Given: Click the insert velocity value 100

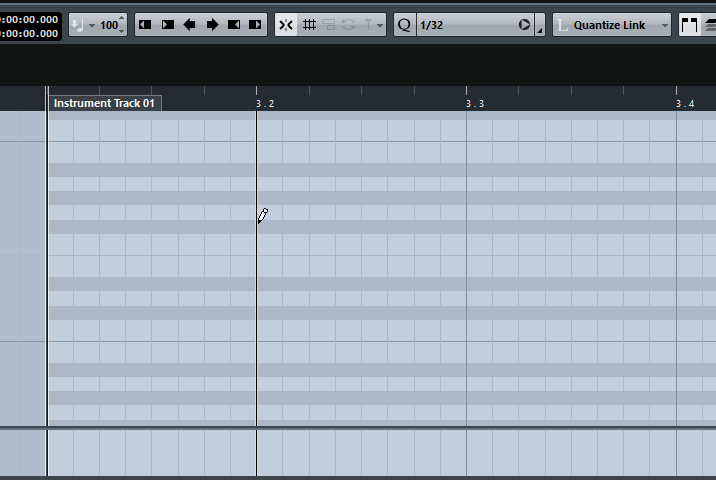Looking at the screenshot, I should point(108,25).
